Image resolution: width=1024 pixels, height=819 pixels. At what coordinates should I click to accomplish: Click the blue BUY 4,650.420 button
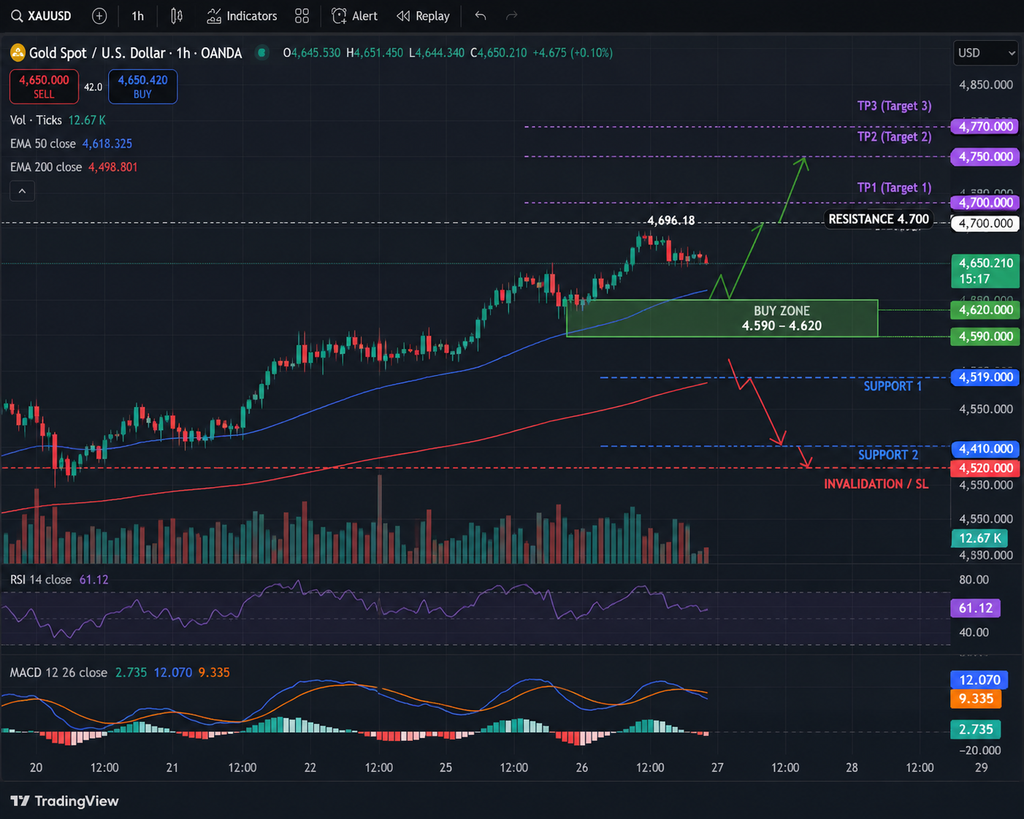click(x=142, y=86)
